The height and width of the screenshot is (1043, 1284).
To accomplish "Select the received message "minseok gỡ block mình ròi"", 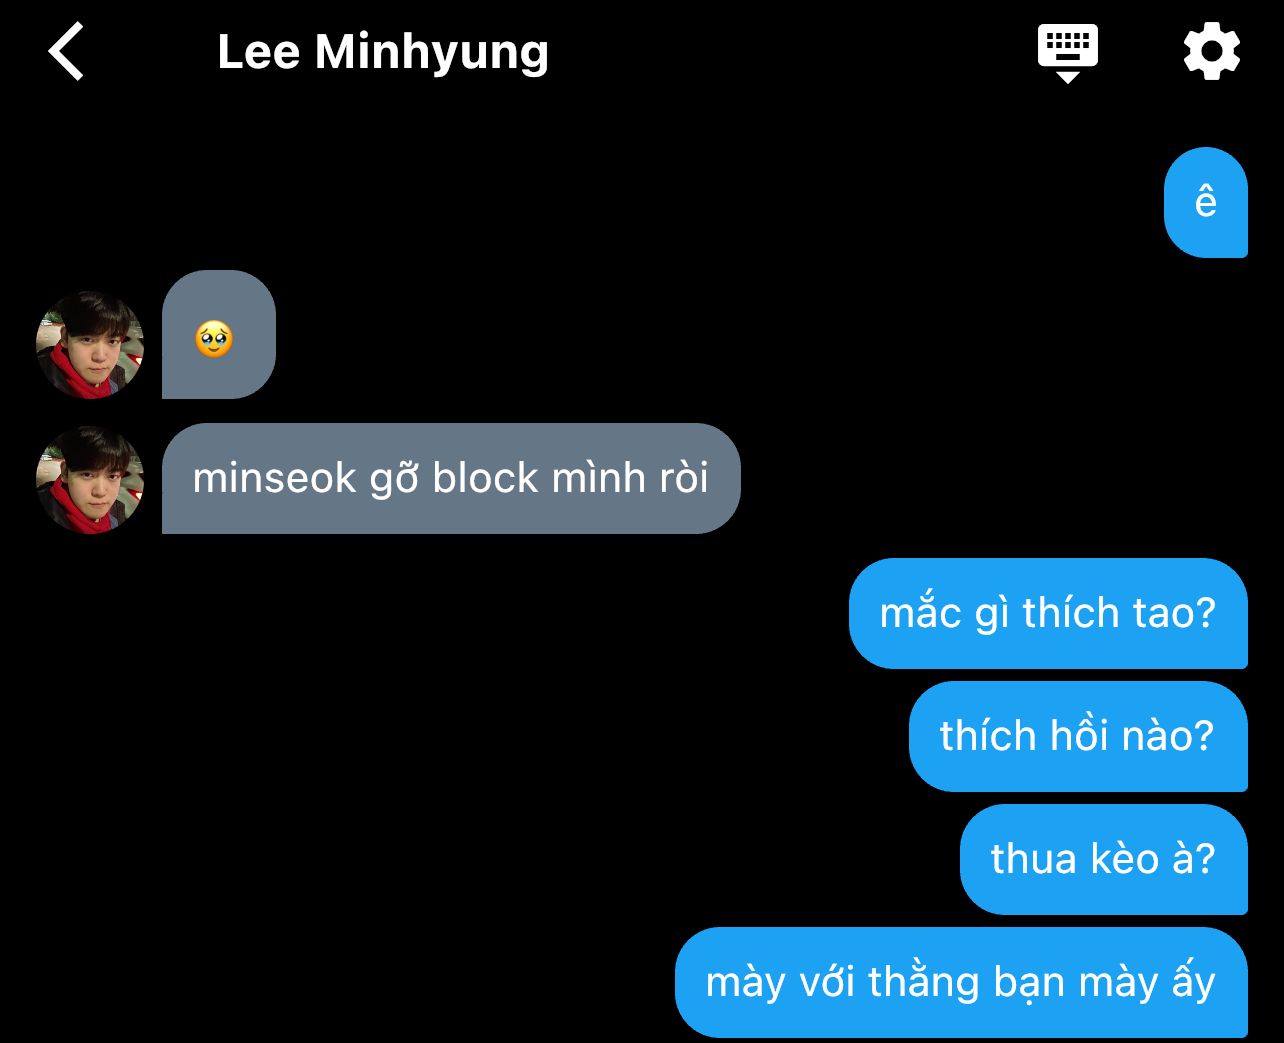I will [451, 478].
